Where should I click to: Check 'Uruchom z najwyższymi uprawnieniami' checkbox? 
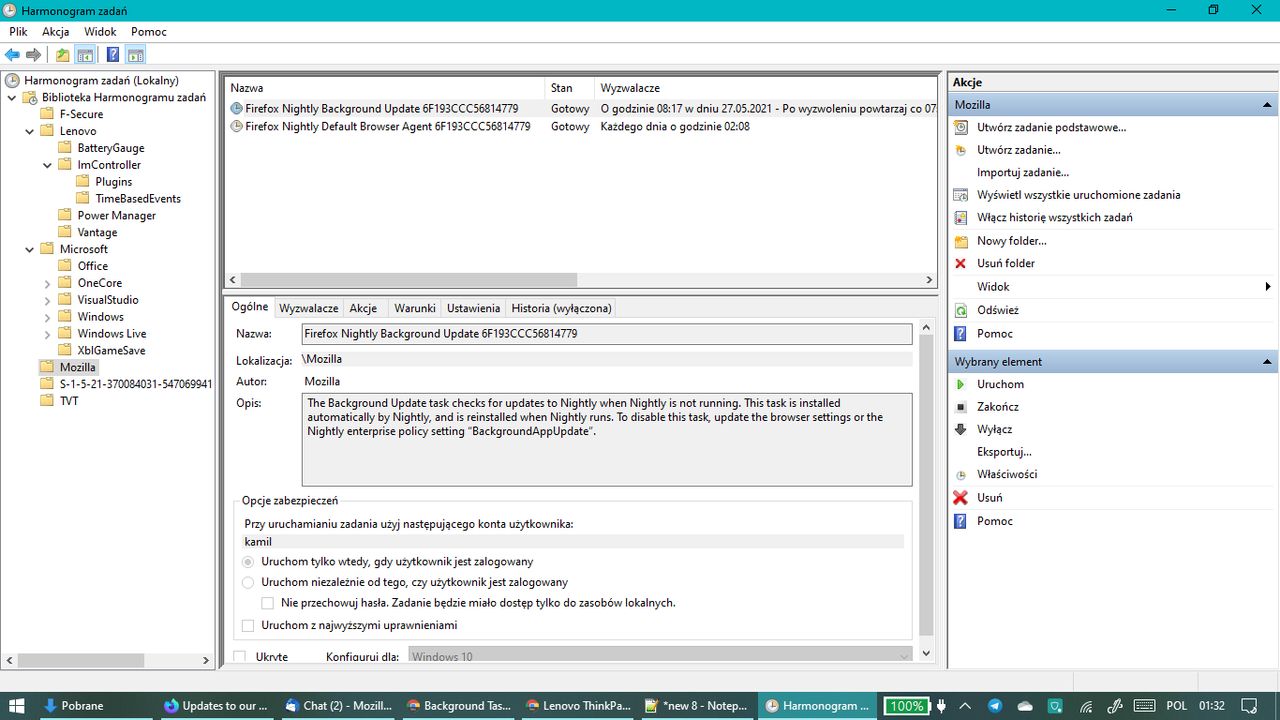[x=249, y=625]
